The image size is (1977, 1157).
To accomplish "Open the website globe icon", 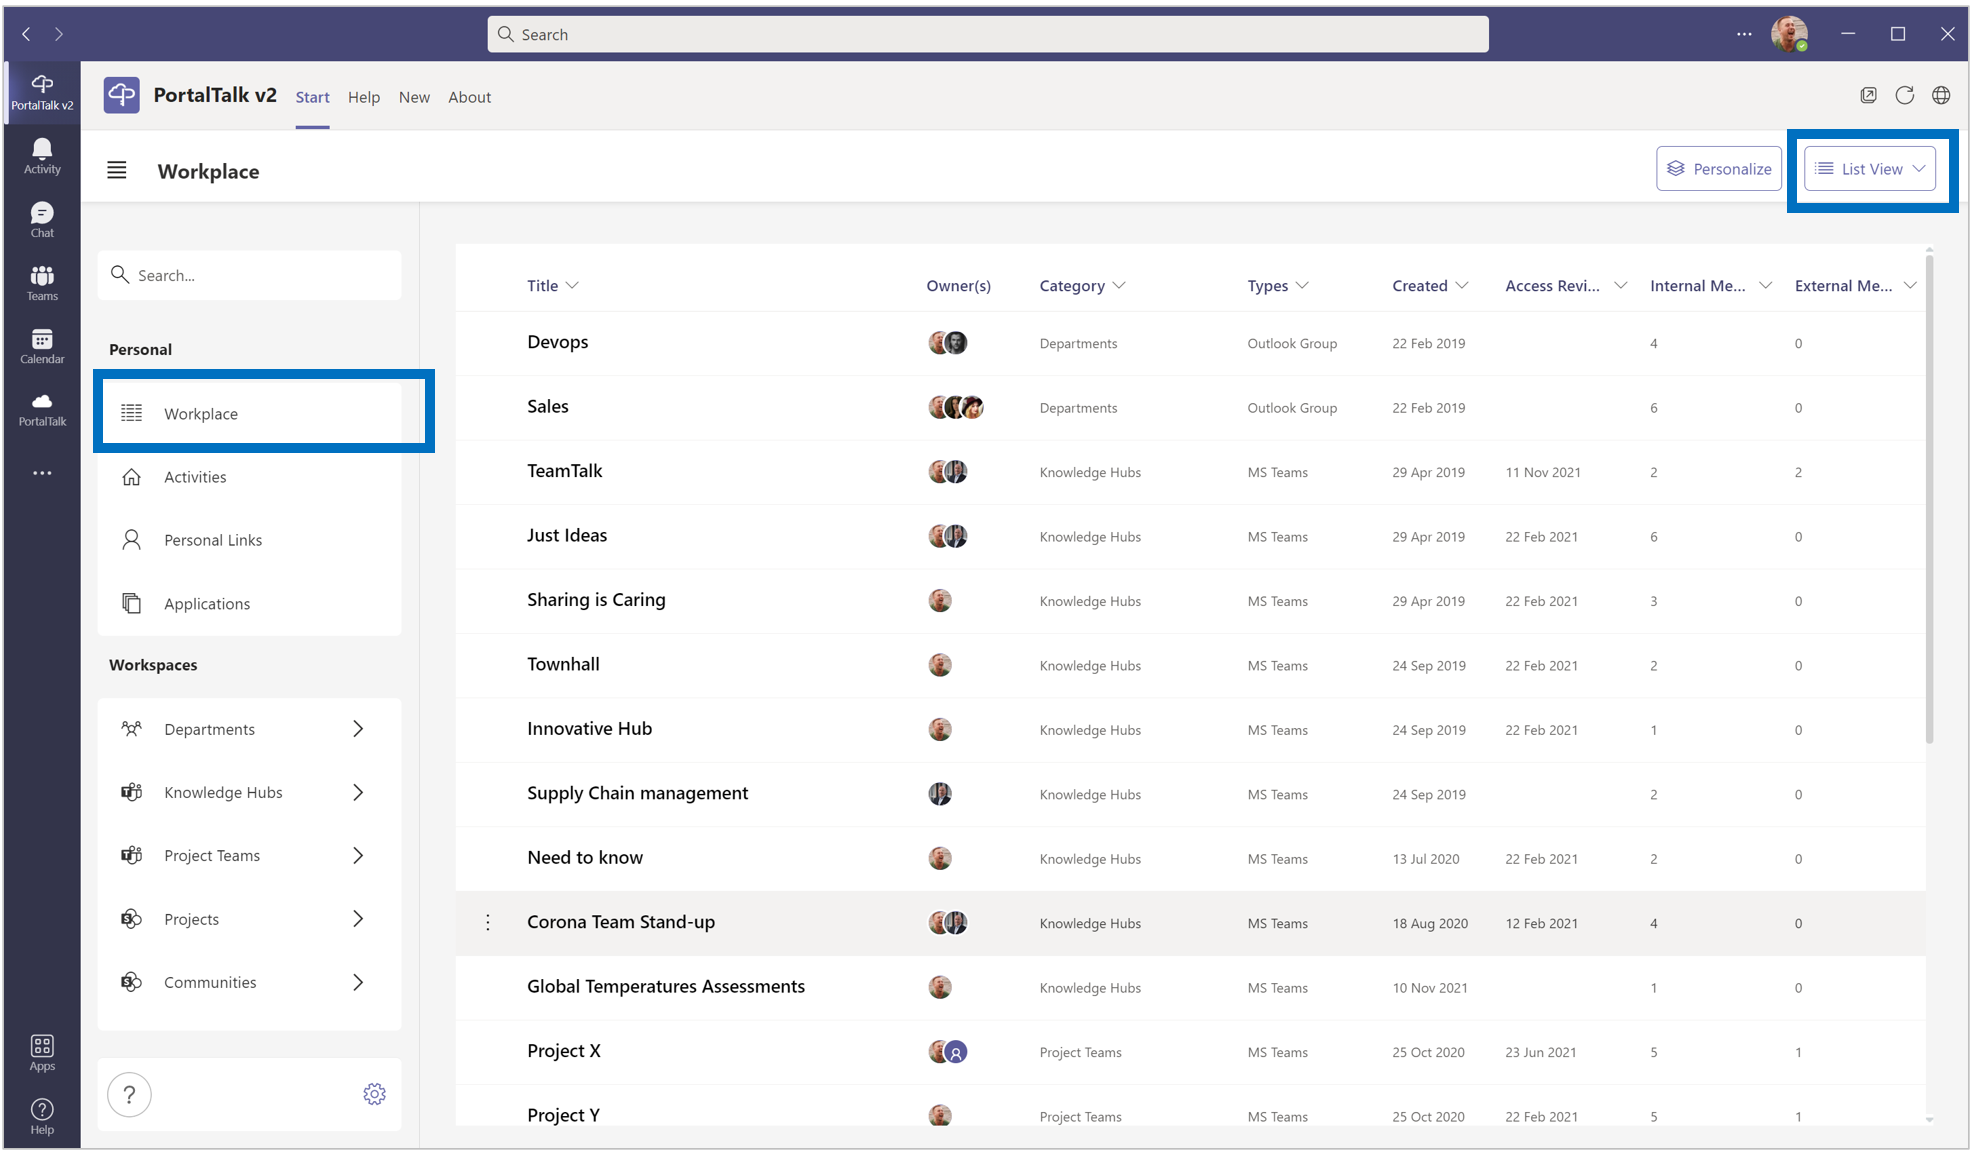I will 1941,95.
